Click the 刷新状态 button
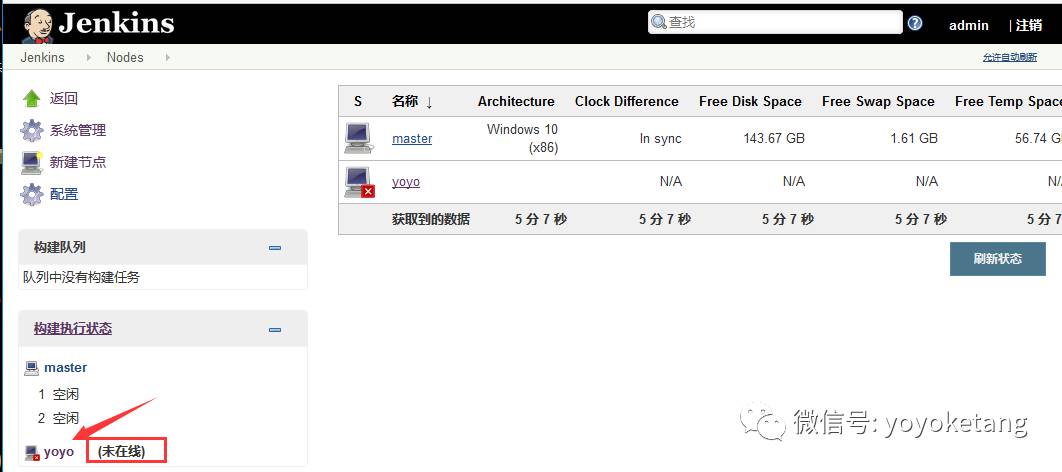 [x=998, y=259]
